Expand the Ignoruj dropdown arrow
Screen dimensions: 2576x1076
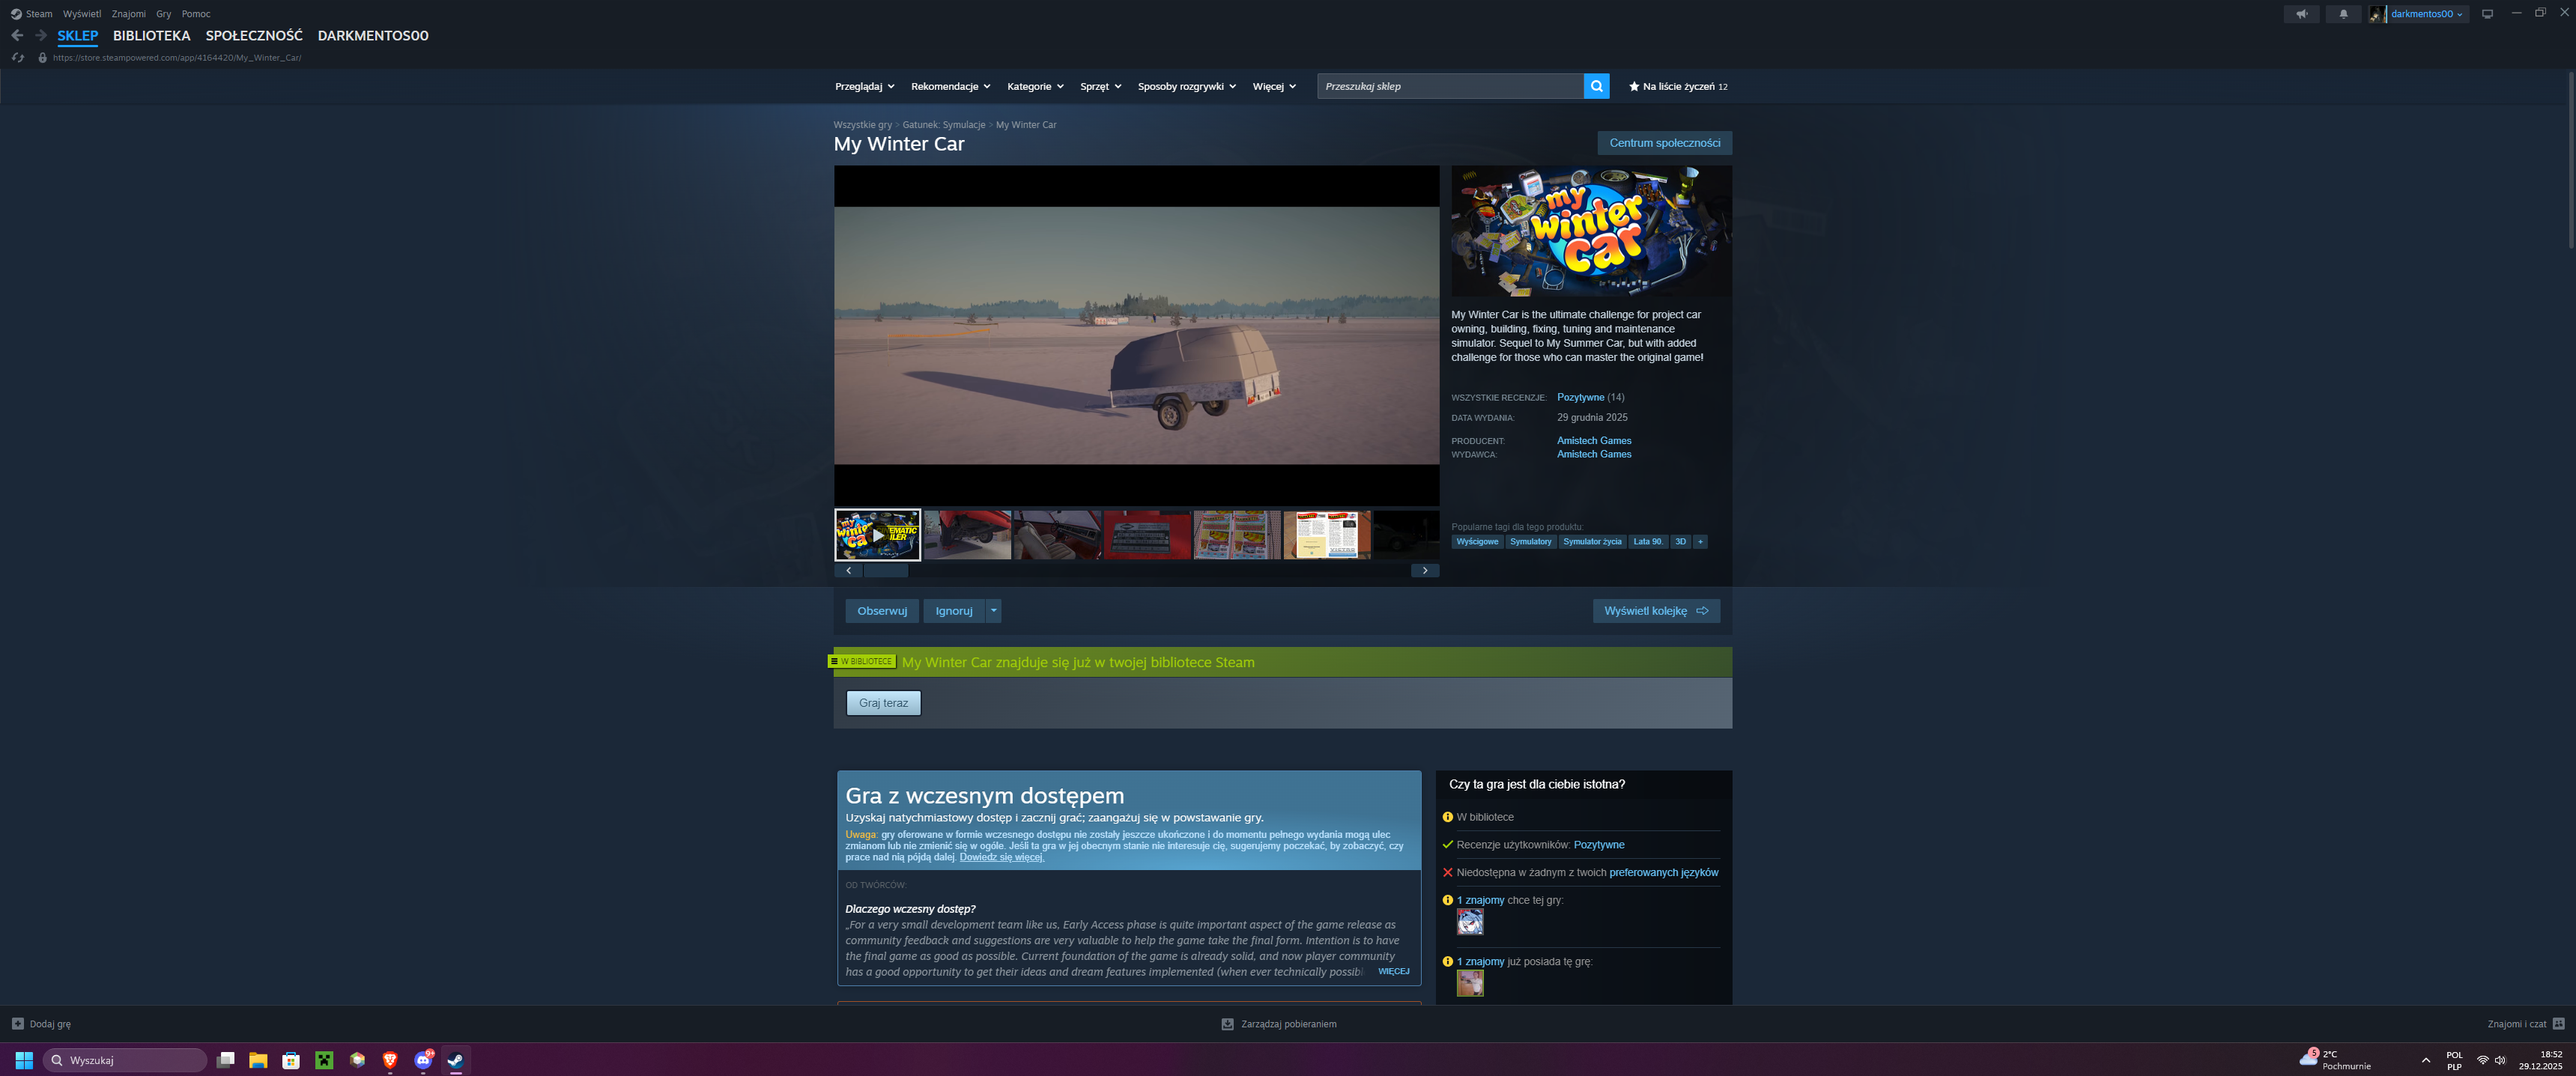coord(993,611)
